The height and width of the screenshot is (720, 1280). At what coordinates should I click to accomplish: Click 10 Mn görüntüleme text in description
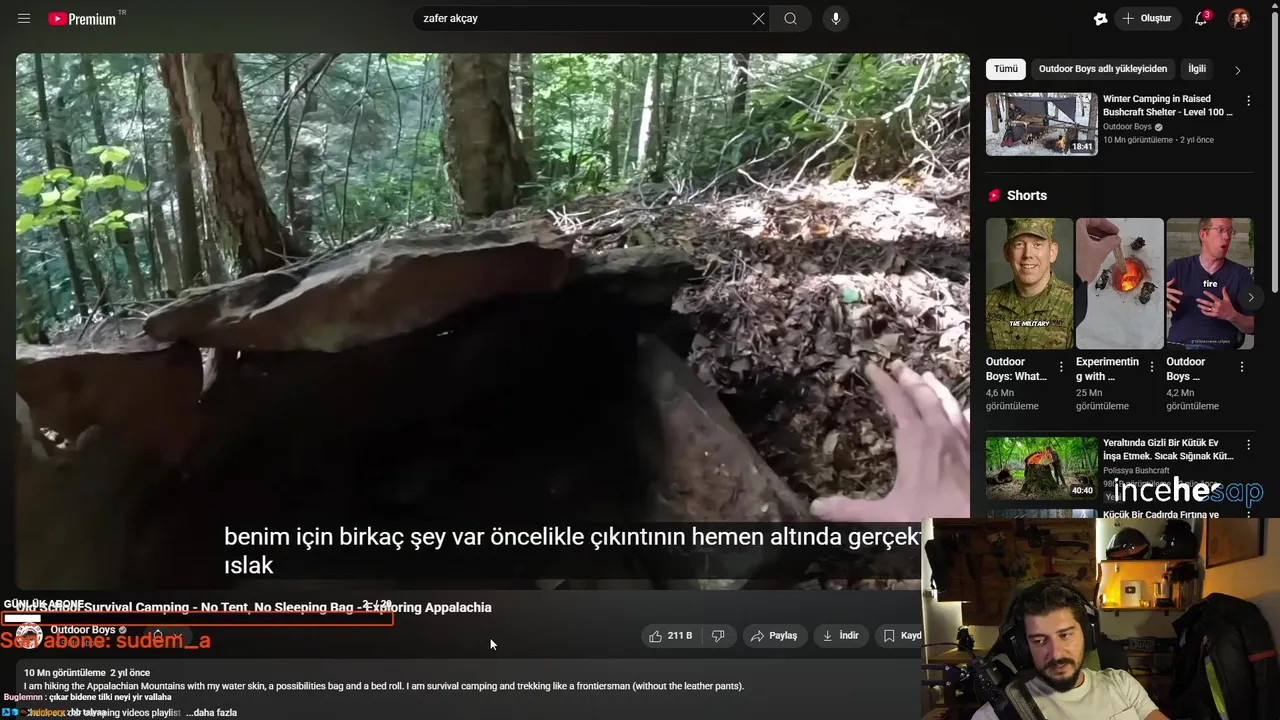[x=64, y=673]
